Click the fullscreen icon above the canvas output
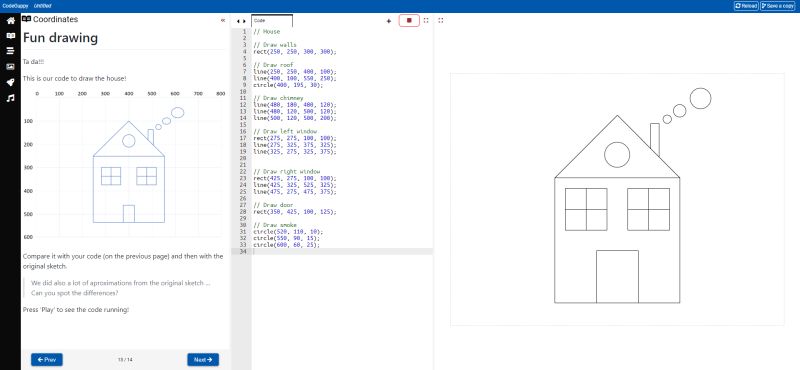 (x=441, y=20)
